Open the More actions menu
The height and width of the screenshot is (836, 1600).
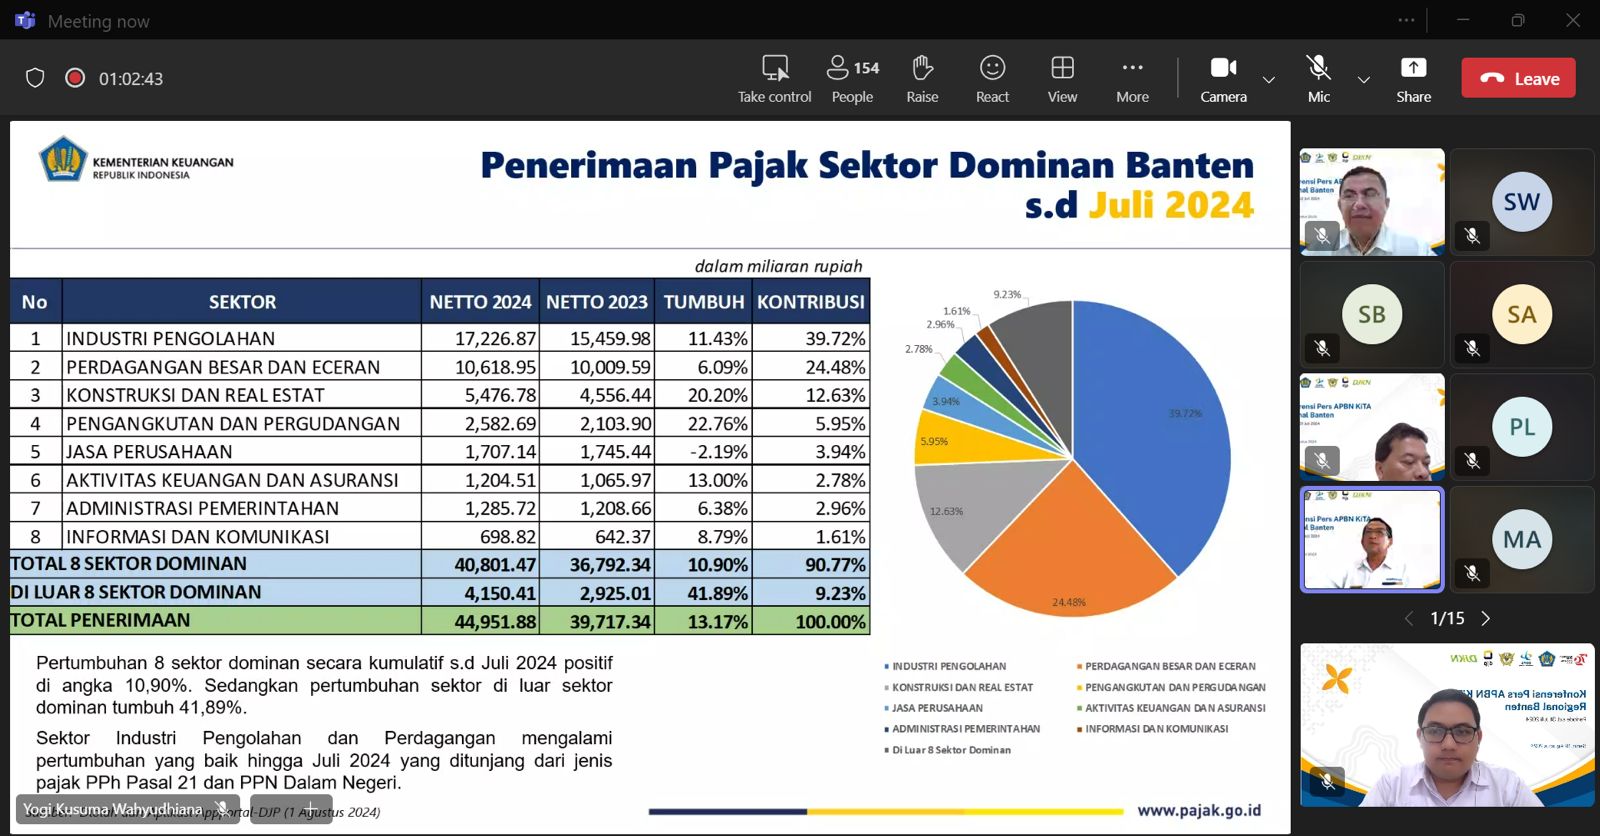pos(1132,68)
